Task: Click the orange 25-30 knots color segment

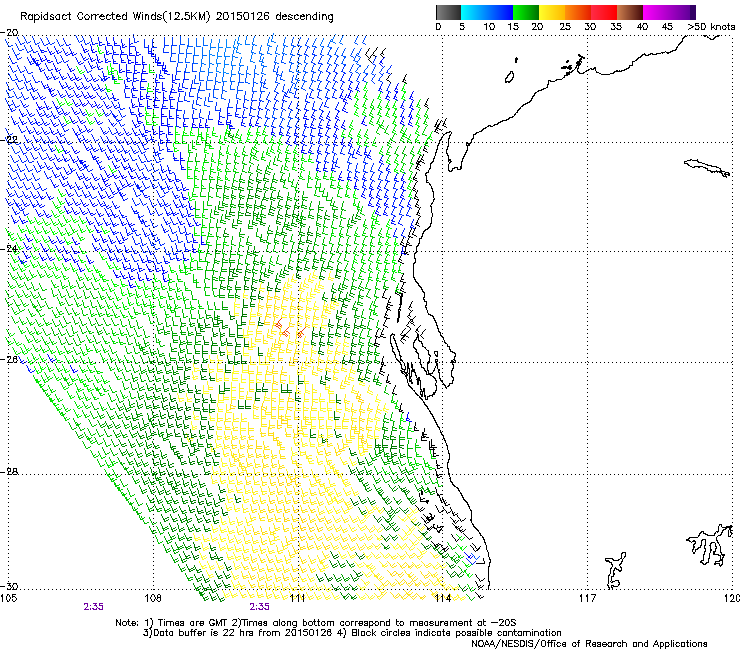Action: pyautogui.click(x=577, y=13)
